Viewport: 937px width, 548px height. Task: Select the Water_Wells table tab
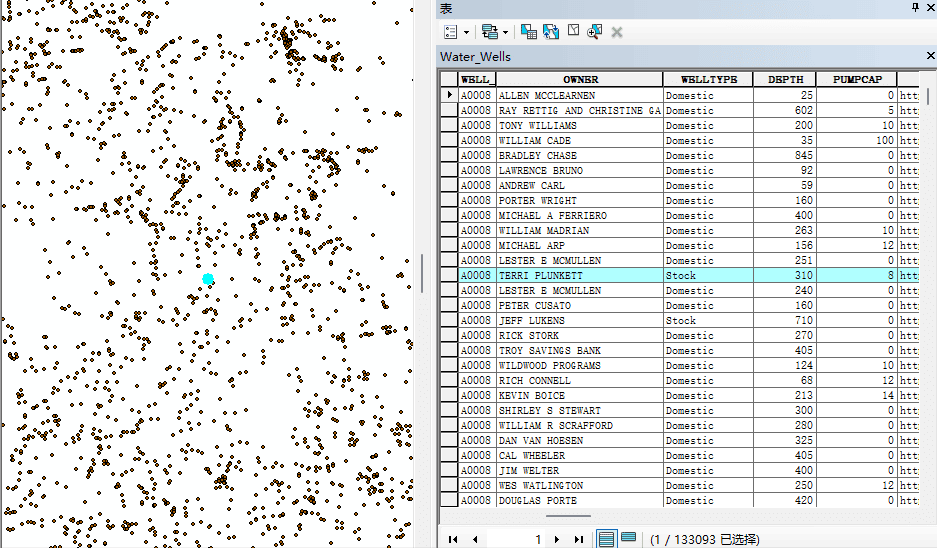[475, 57]
